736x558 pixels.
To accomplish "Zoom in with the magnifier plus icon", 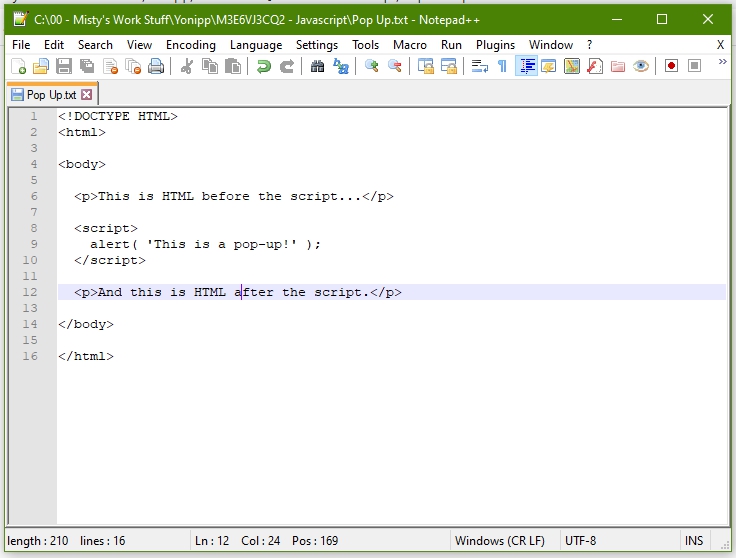I will click(x=371, y=66).
